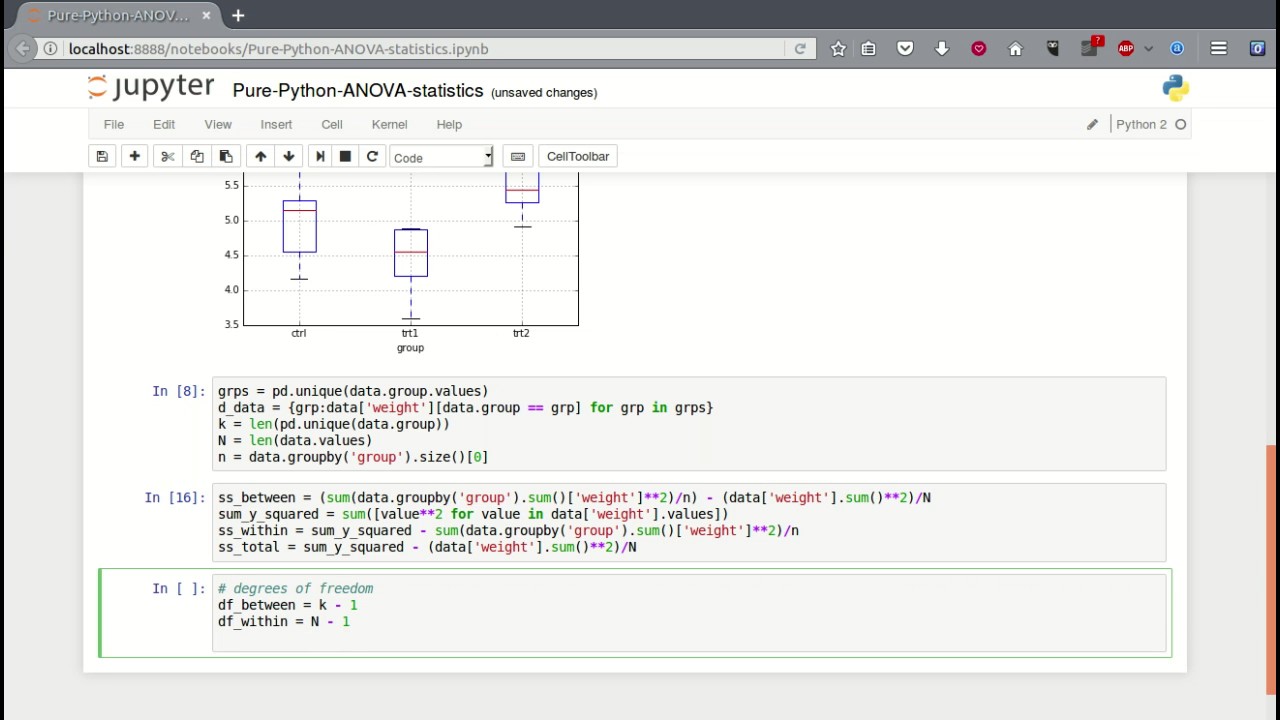The width and height of the screenshot is (1280, 720).
Task: Click the owl extension icon
Action: point(1052,48)
